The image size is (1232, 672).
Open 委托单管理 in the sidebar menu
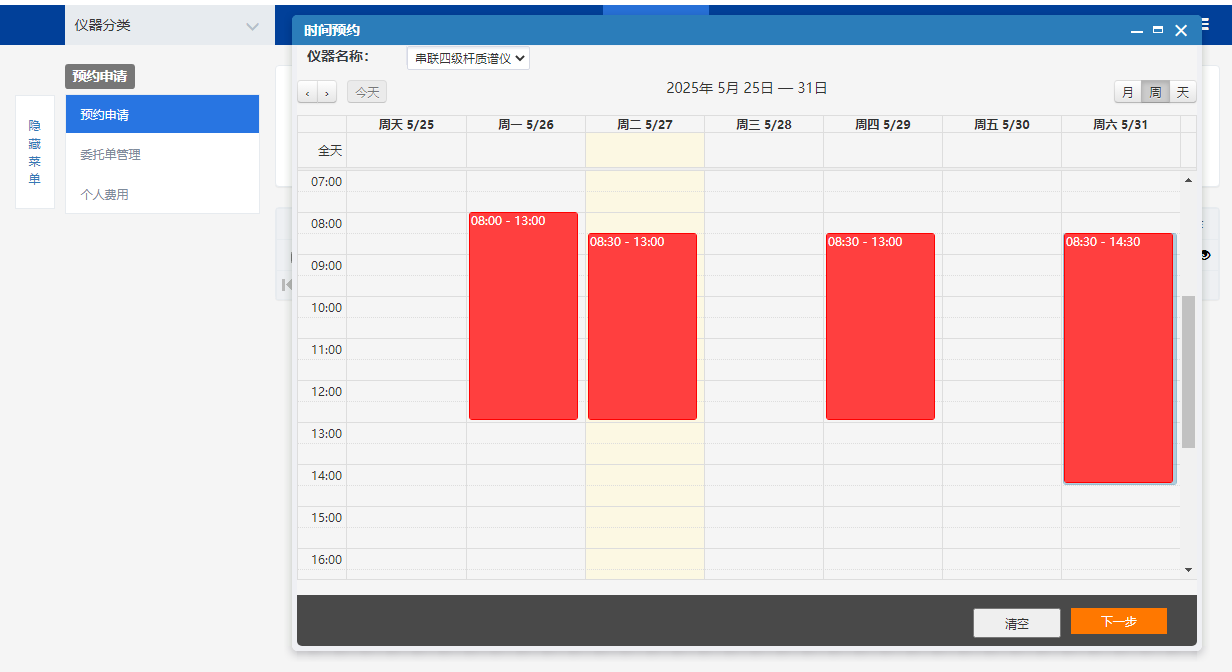[110, 155]
